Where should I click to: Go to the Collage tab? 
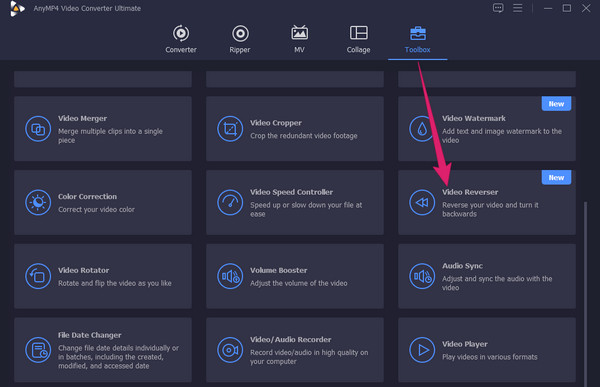[359, 39]
